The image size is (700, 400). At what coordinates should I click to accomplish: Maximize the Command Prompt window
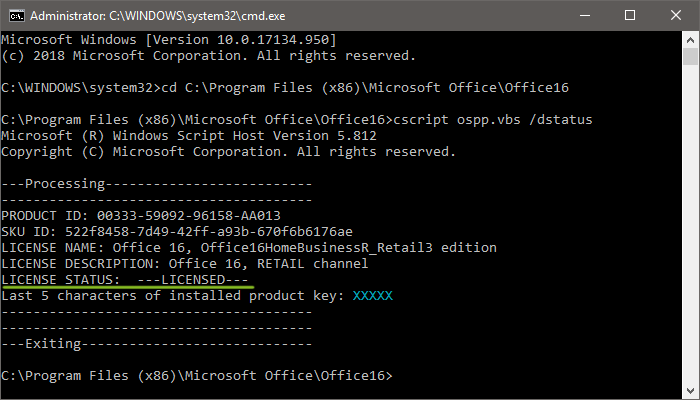(x=630, y=15)
